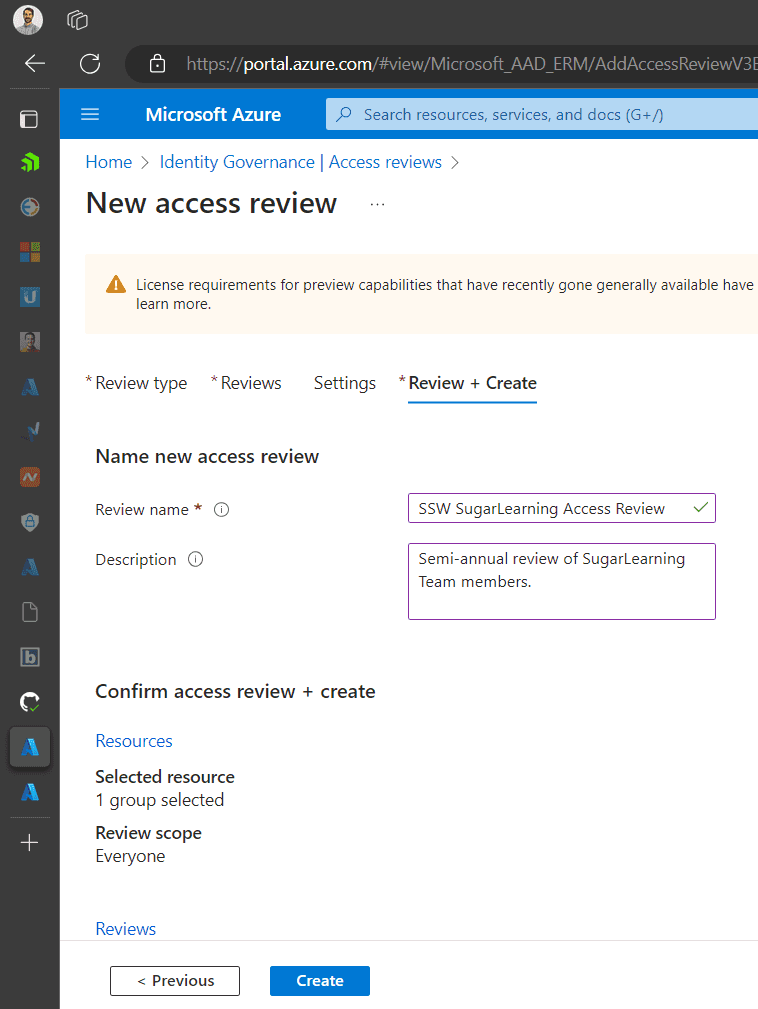Screen dimensions: 758x1009
Task: Click the Previous button
Action: pos(175,981)
